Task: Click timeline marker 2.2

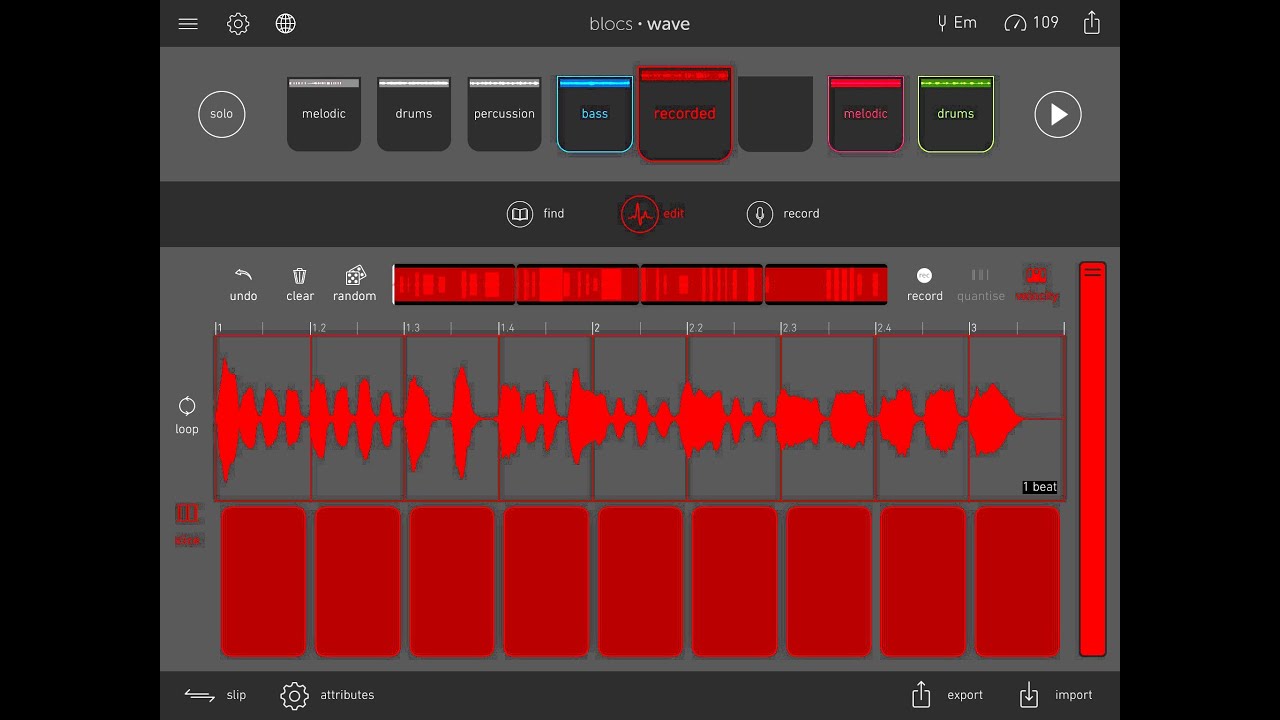Action: click(695, 328)
